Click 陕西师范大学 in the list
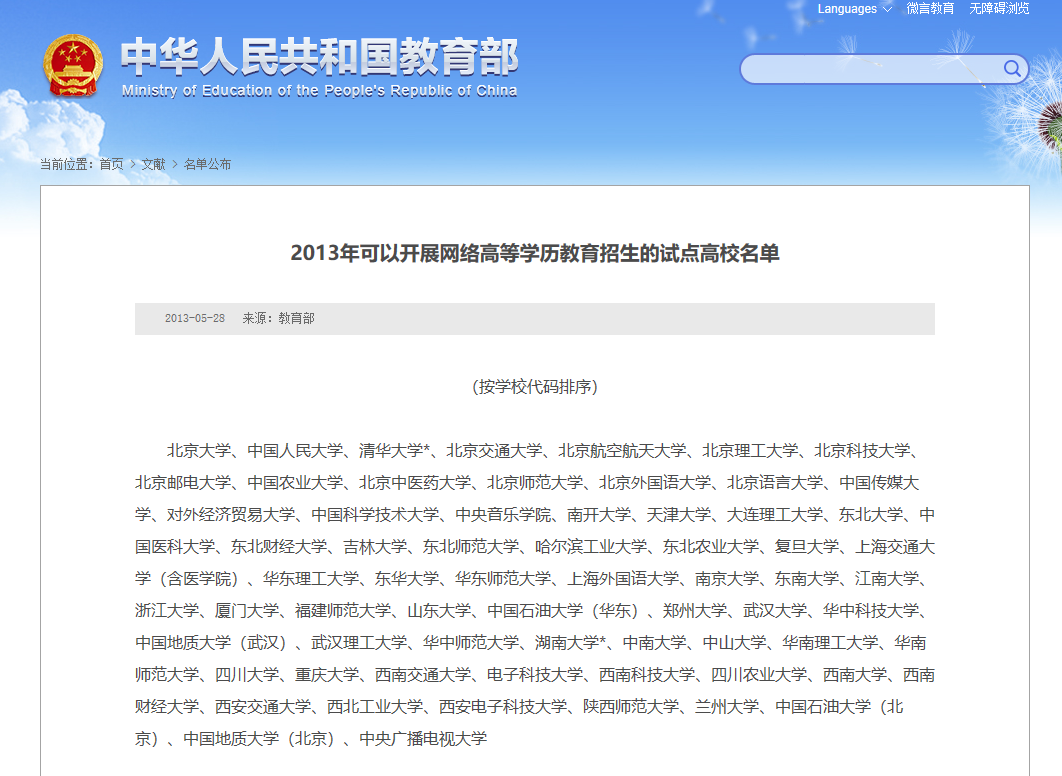The width and height of the screenshot is (1062, 776). coord(631,707)
